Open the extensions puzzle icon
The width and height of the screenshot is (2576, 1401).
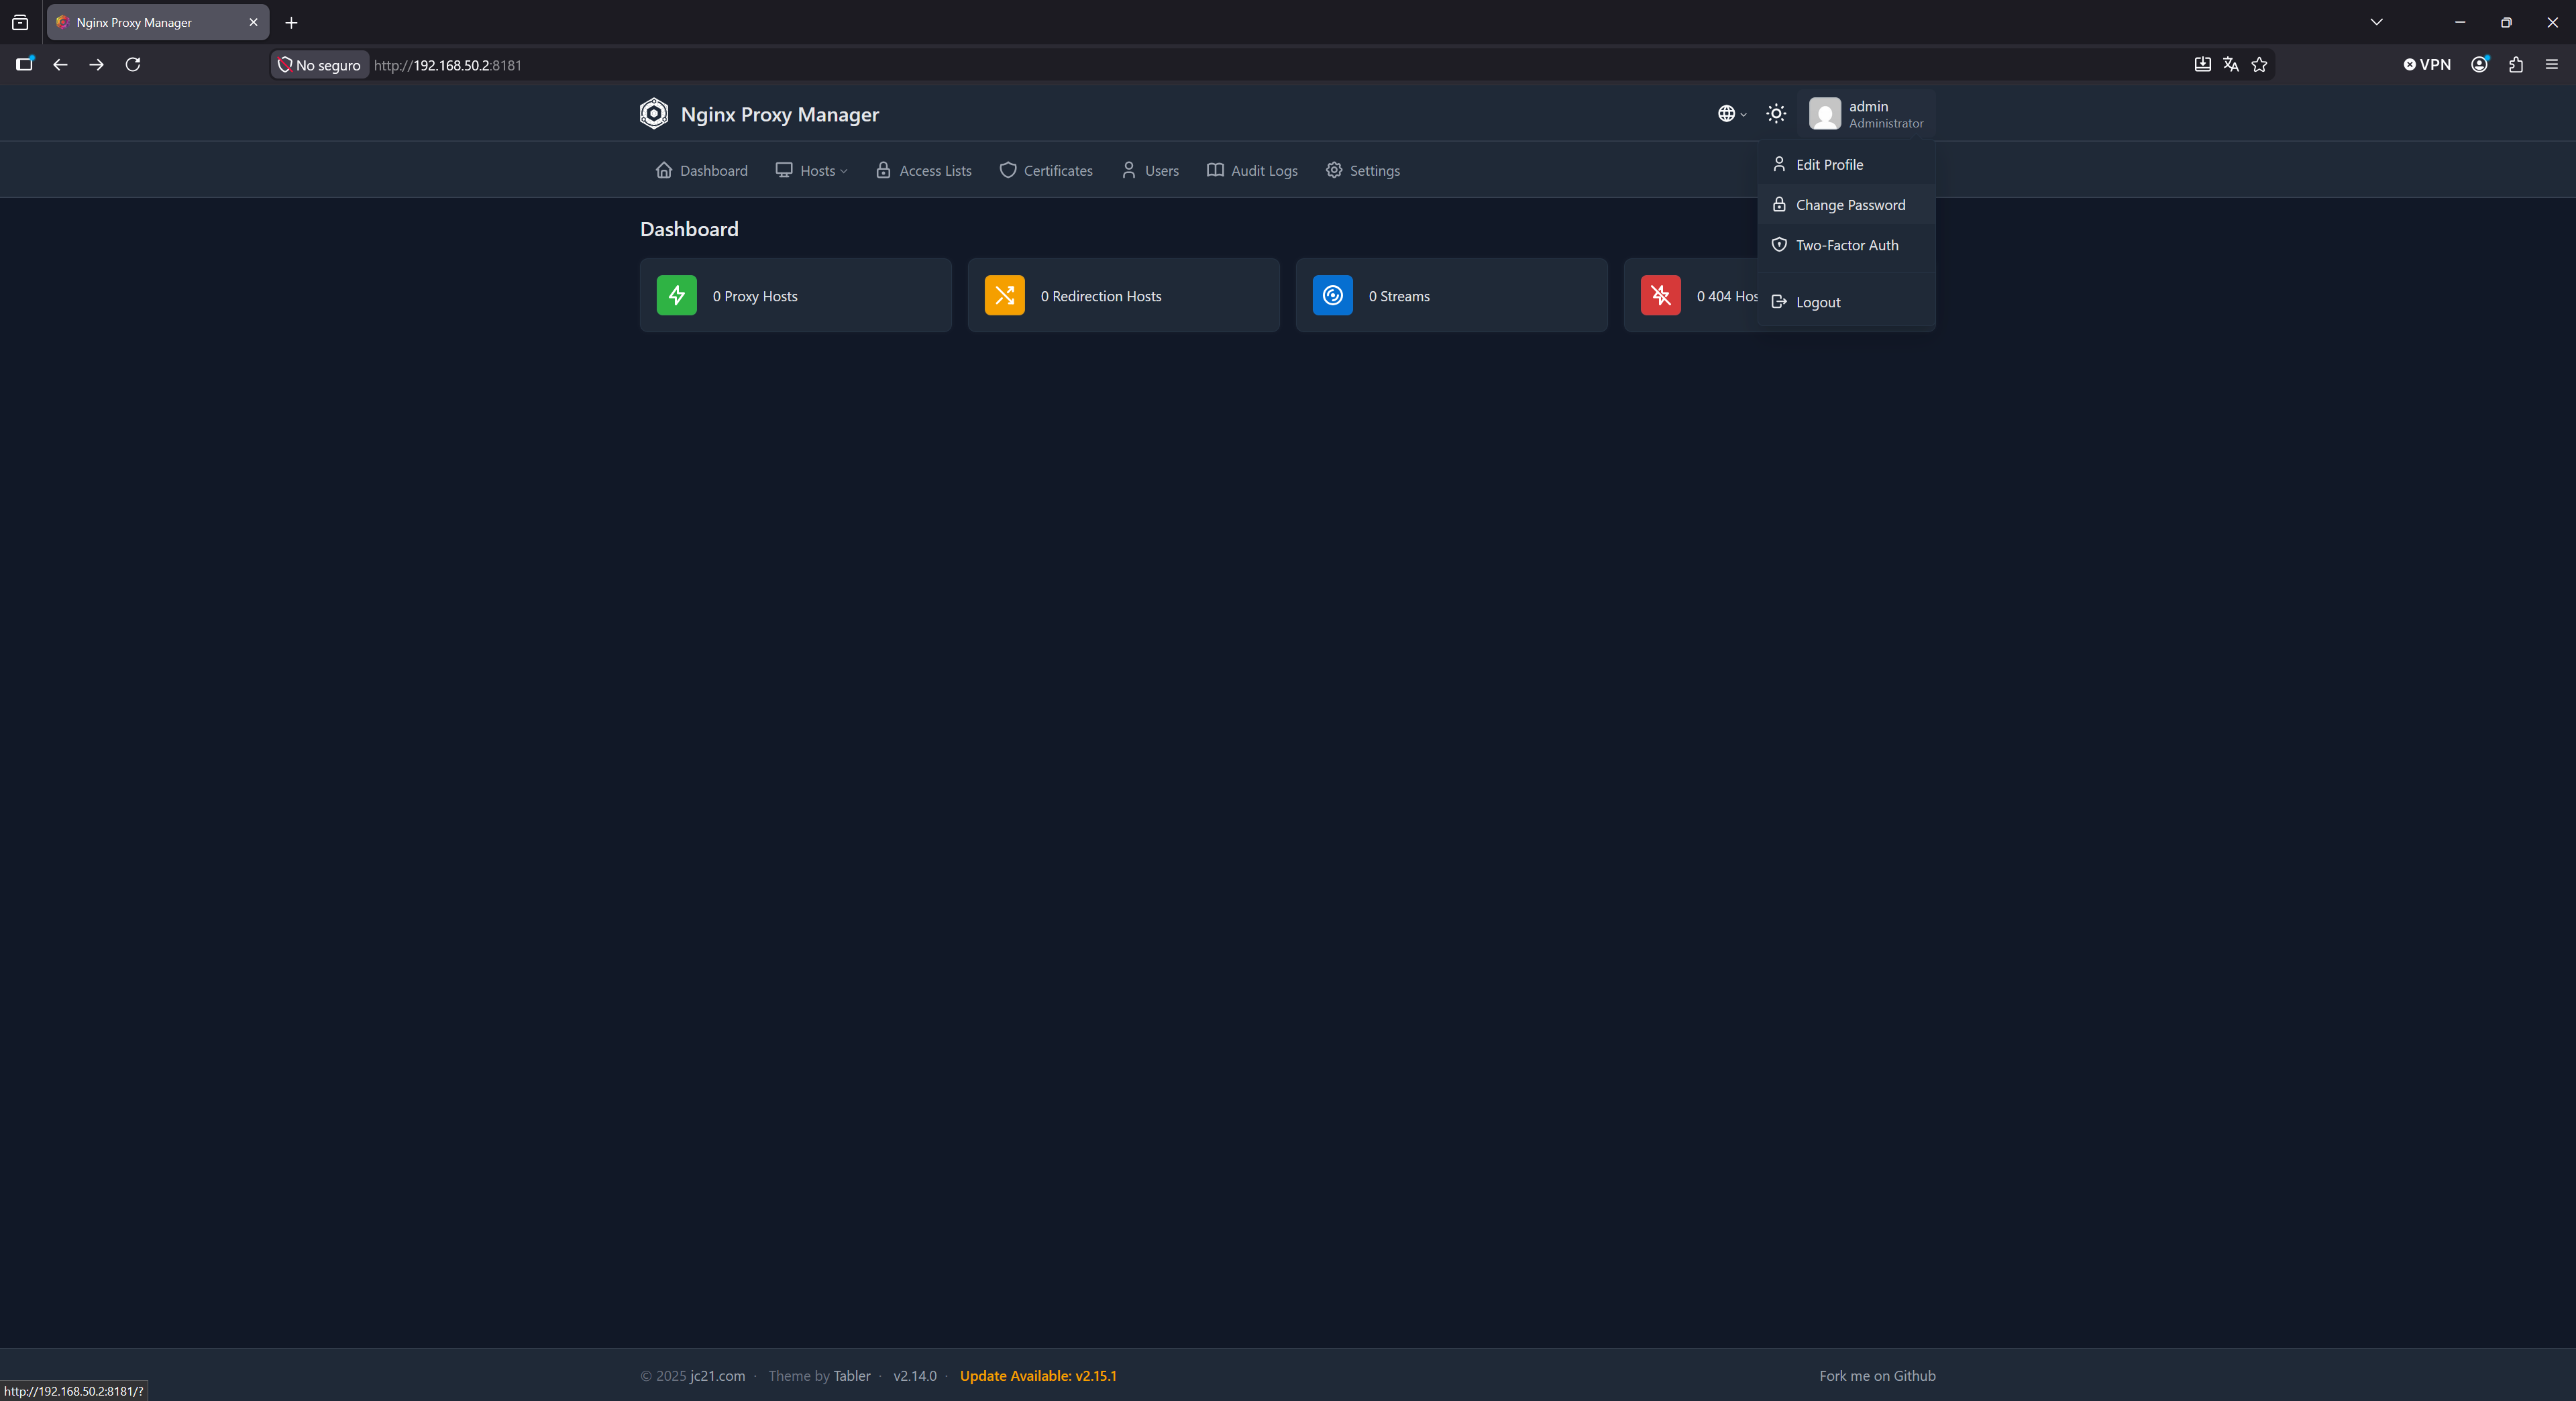coord(2516,65)
